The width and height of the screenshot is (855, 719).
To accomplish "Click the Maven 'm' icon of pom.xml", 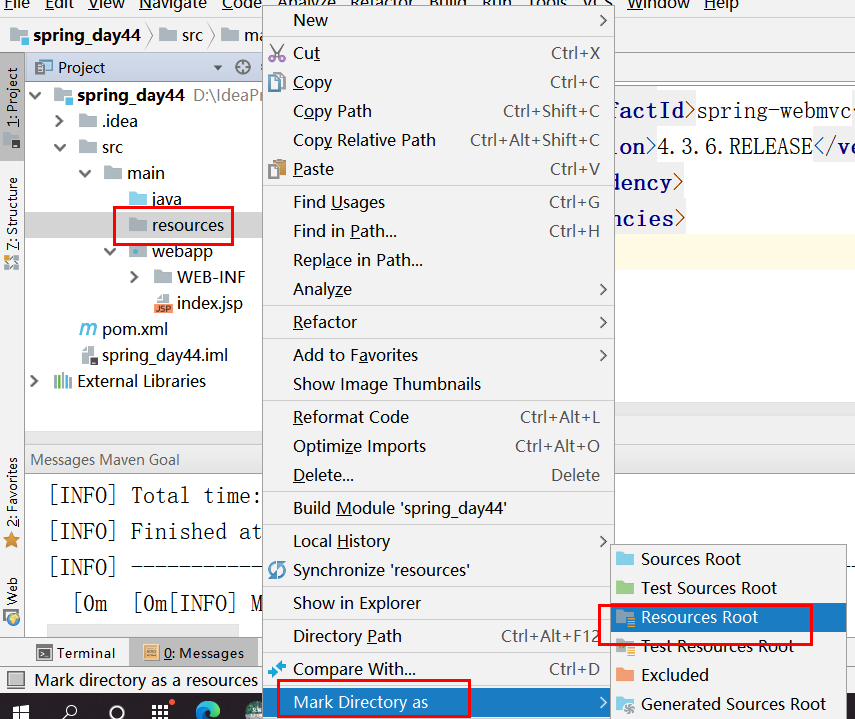I will pos(88,329).
